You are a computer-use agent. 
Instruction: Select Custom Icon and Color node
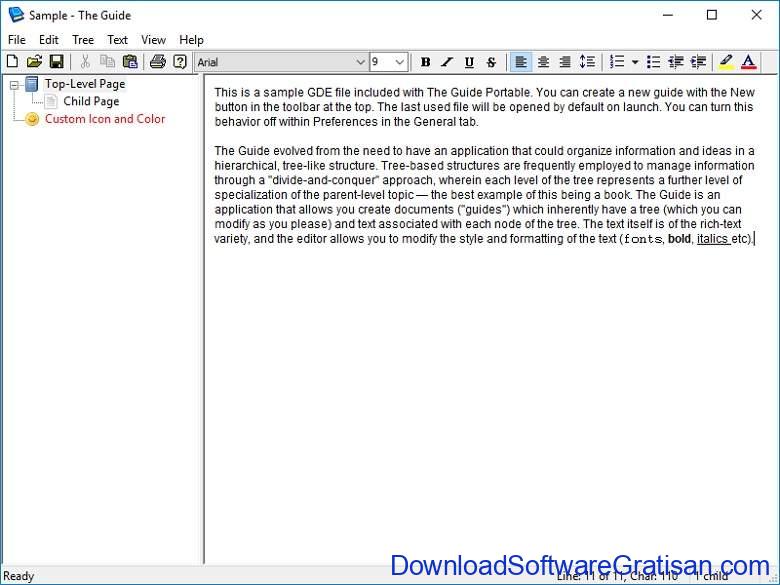(105, 119)
